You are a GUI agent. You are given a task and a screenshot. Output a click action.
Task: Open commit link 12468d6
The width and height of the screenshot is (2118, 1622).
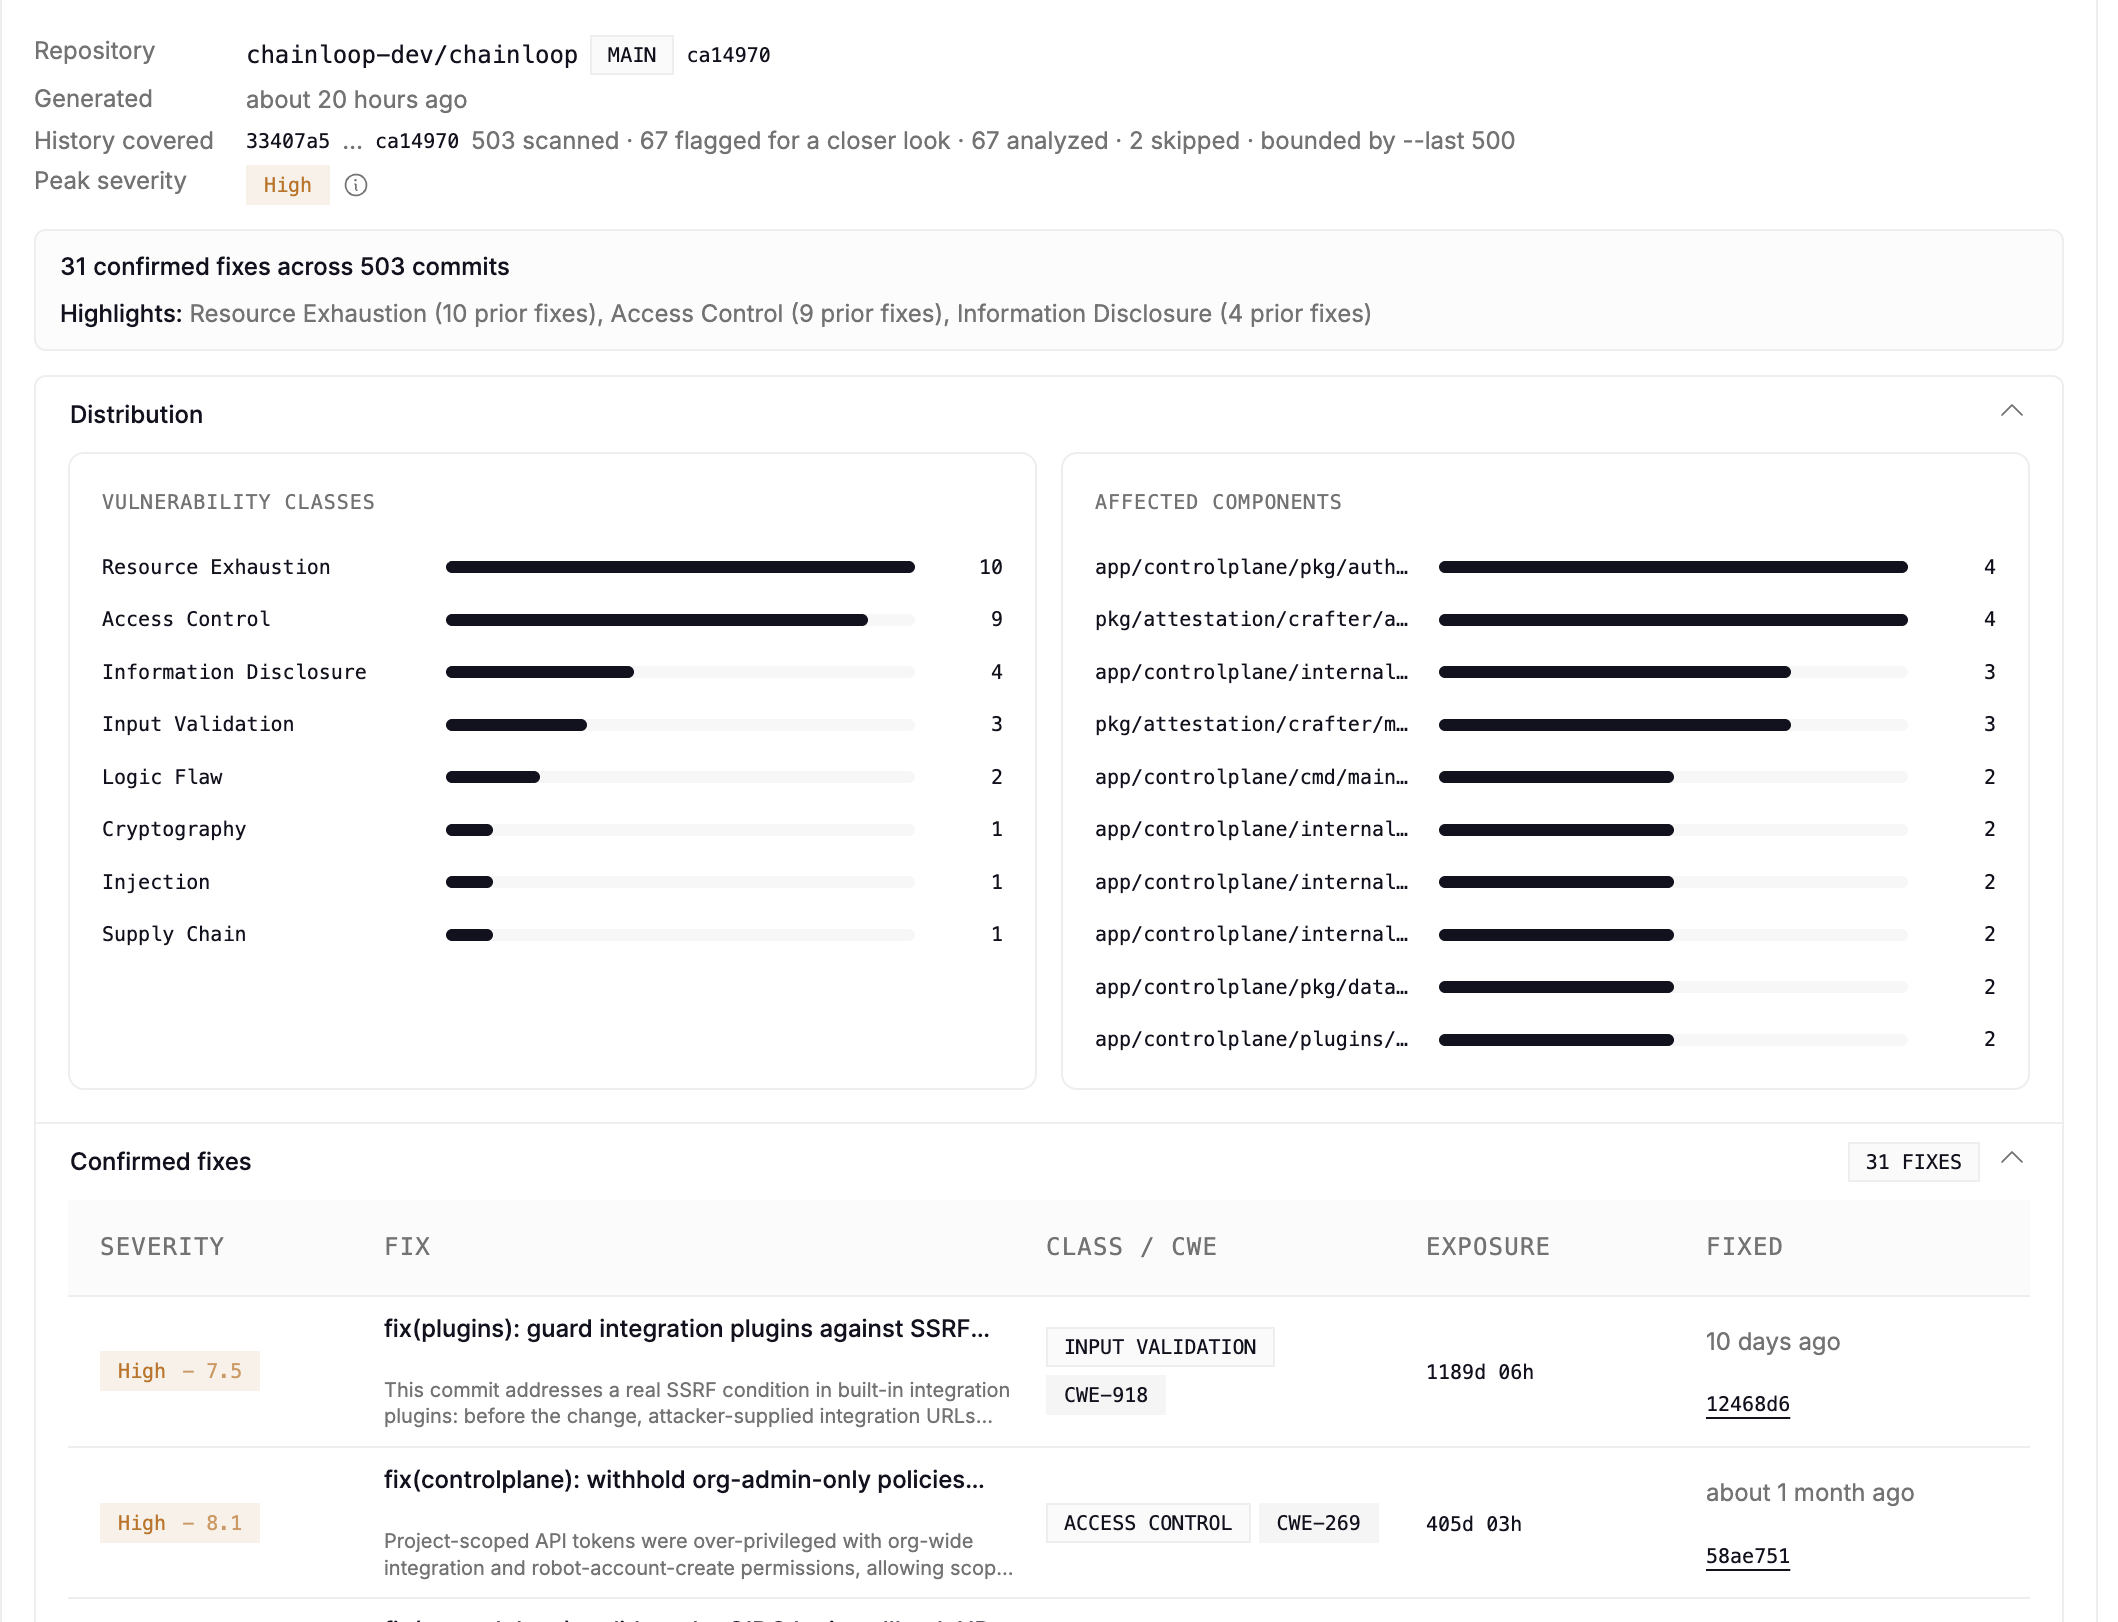pyautogui.click(x=1747, y=1404)
